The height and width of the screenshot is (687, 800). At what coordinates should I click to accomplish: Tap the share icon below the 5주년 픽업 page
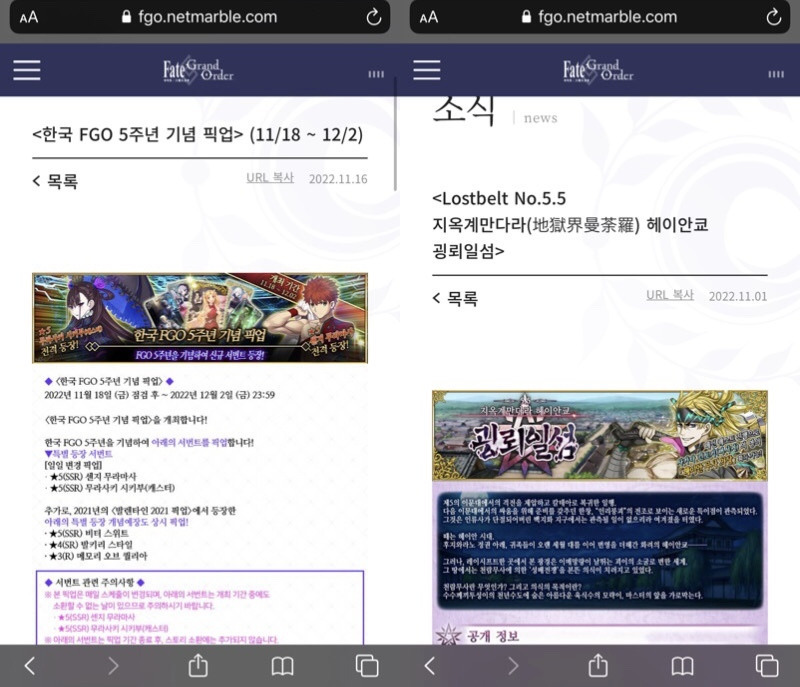(x=198, y=665)
